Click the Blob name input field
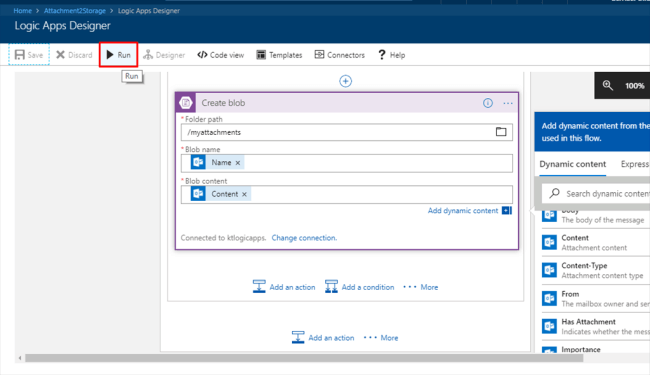The height and width of the screenshot is (375, 650). [x=347, y=163]
